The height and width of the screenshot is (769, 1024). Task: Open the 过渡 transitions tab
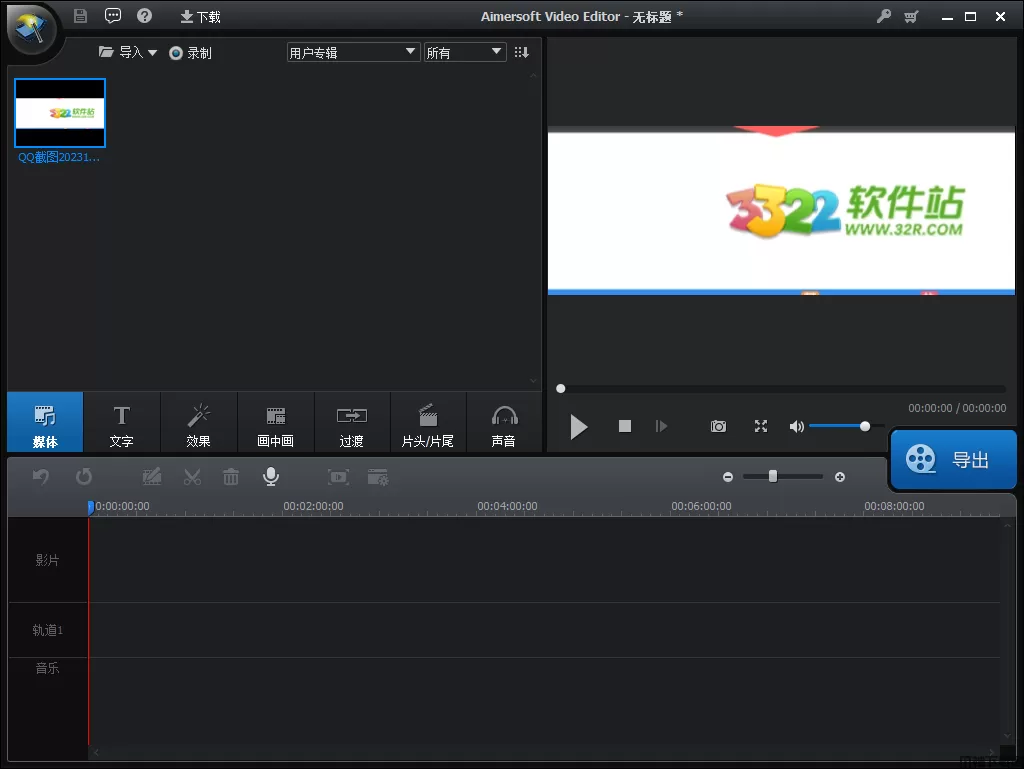pyautogui.click(x=351, y=424)
